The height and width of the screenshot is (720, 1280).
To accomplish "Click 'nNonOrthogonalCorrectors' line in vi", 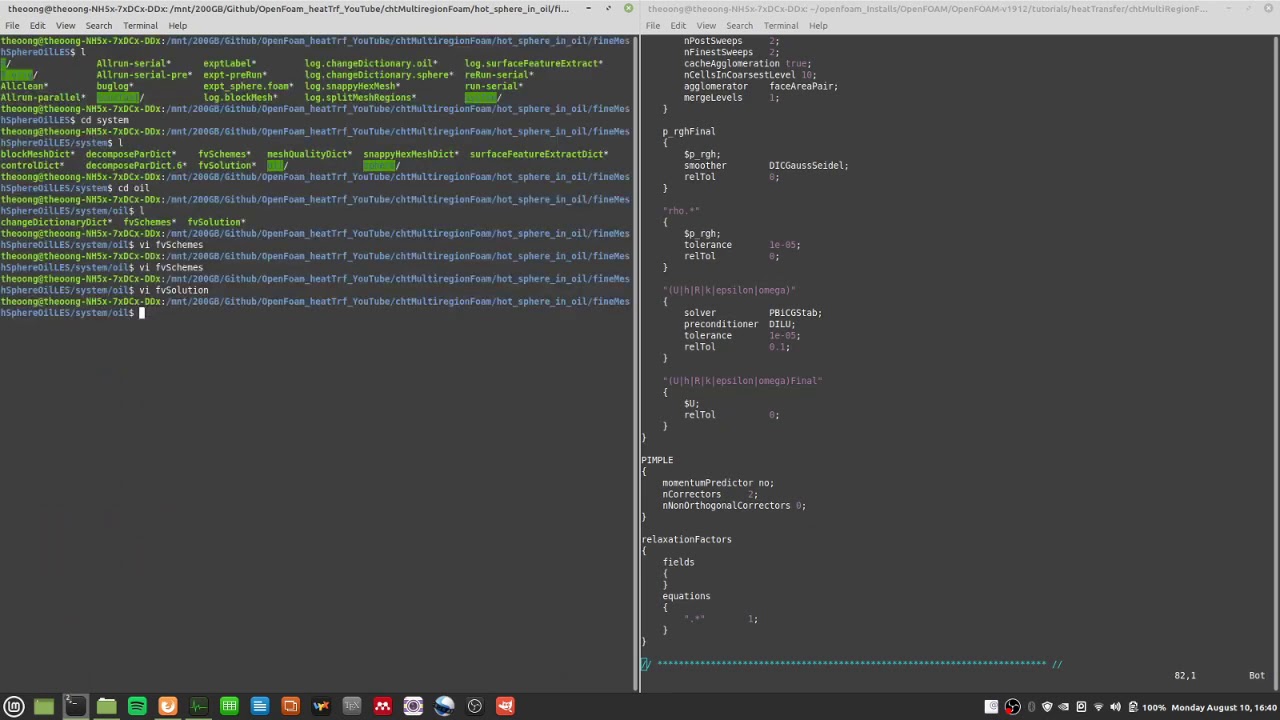I will [733, 505].
